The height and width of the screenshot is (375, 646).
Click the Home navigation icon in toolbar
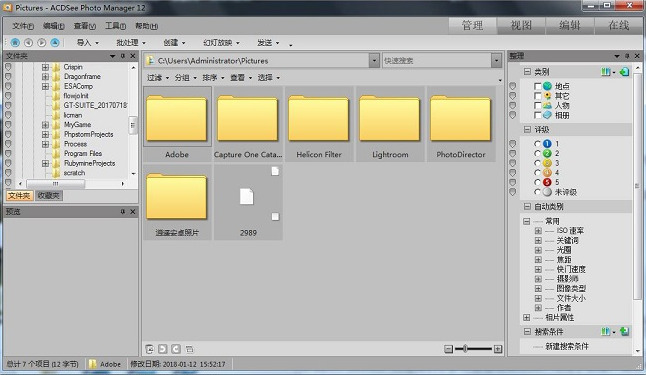(15, 42)
